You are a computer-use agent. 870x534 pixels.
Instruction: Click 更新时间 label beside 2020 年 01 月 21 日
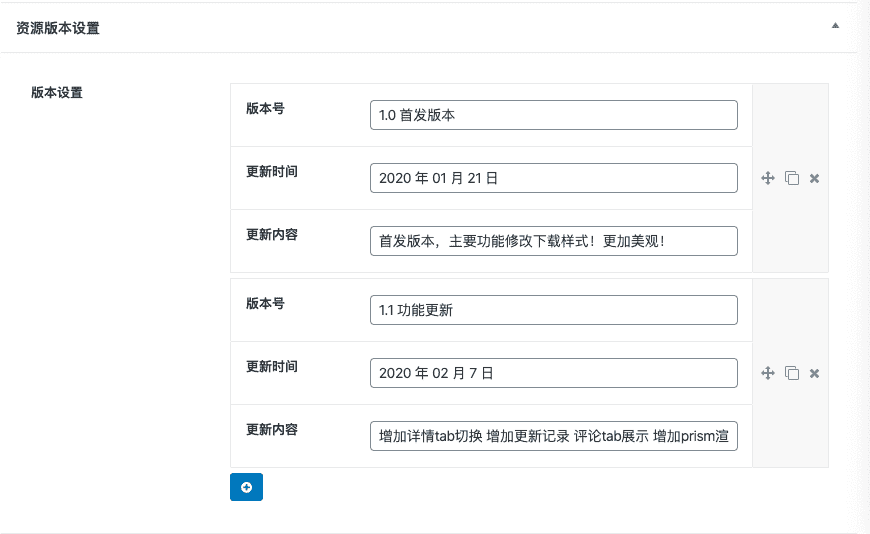click(272, 172)
